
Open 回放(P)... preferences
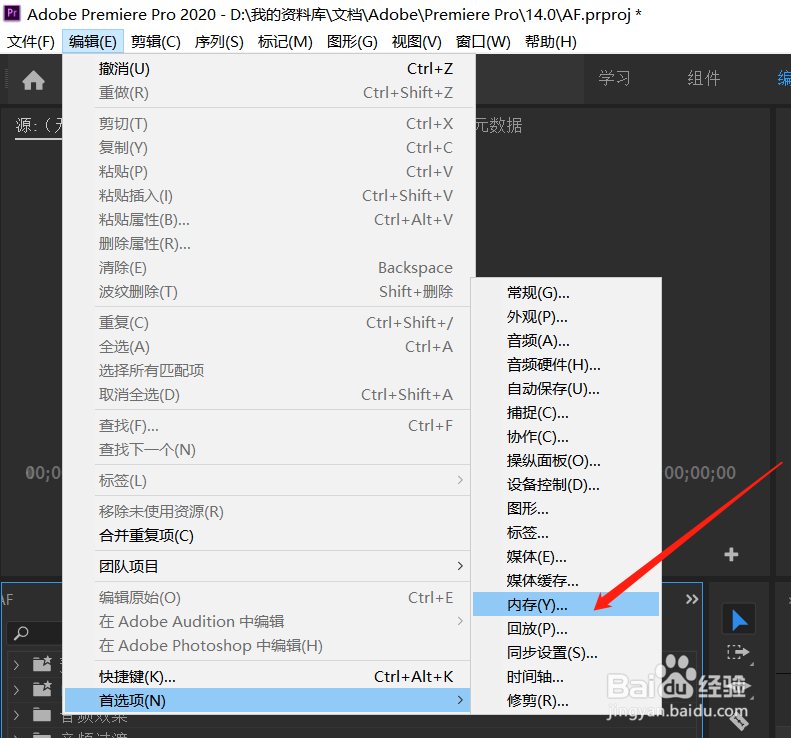coord(566,629)
